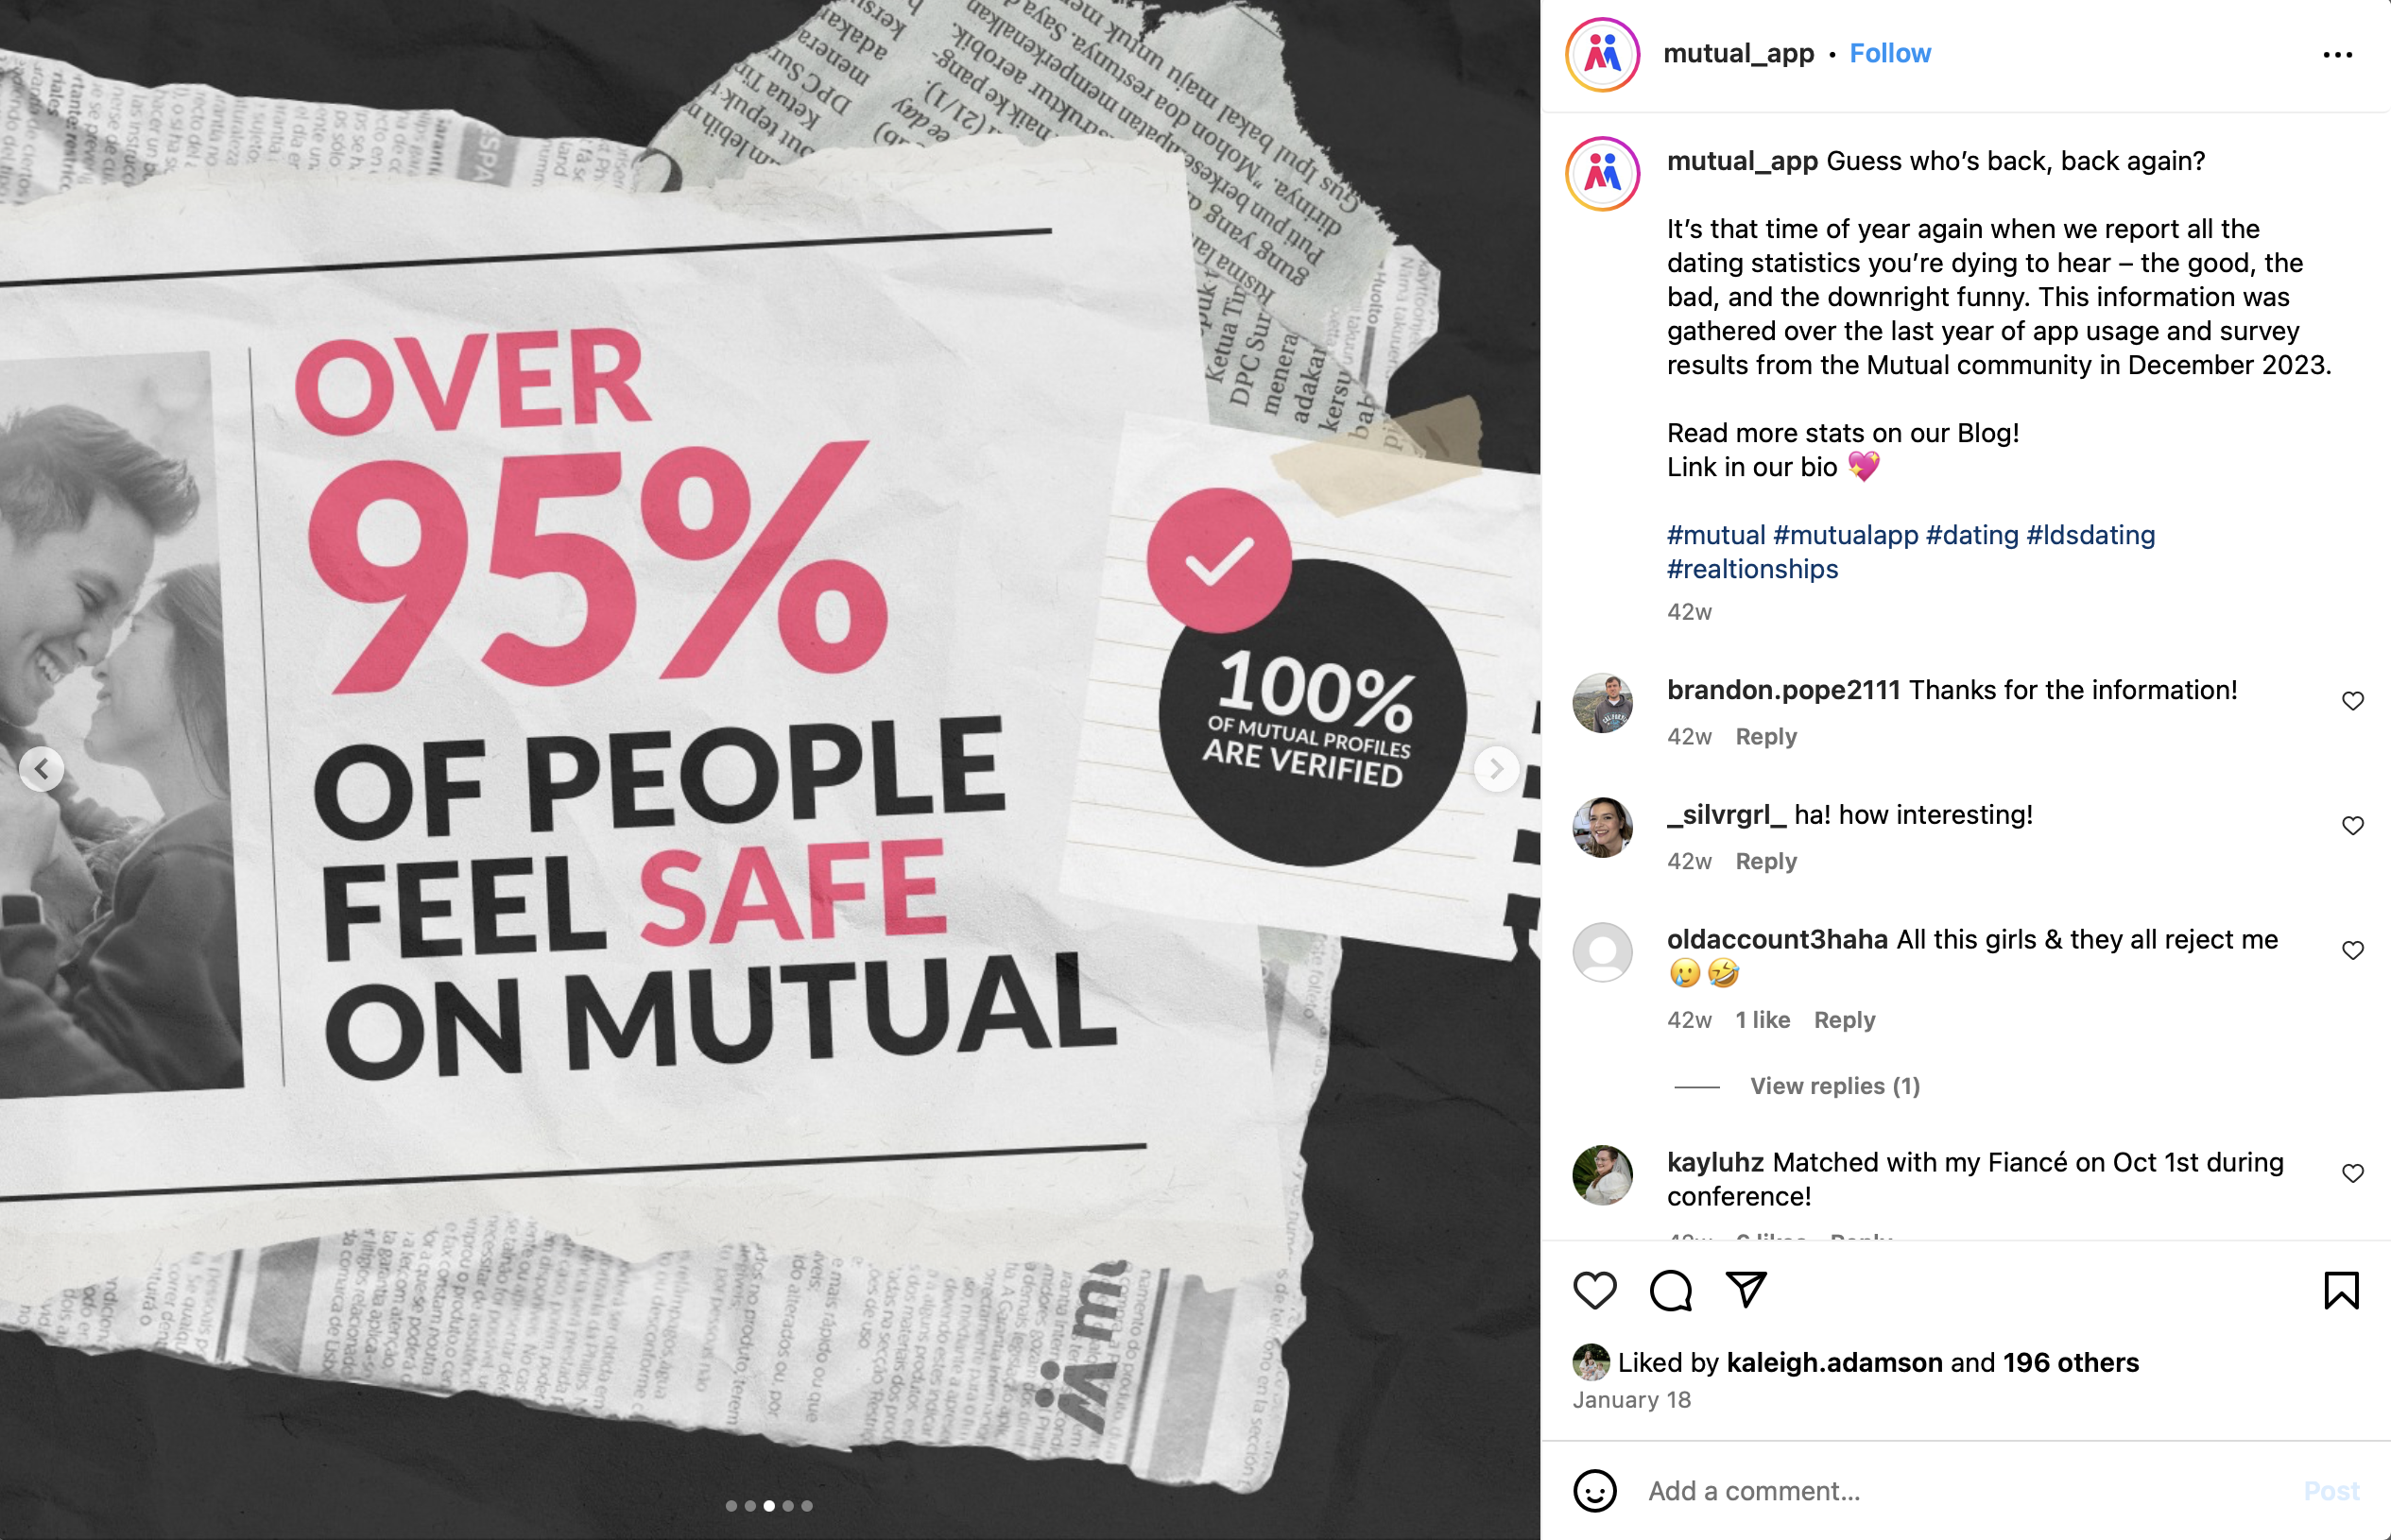Screen dimensions: 2391x1540
Task: Expand View replies (1) under oldaccount3haha
Action: click(x=1834, y=1086)
